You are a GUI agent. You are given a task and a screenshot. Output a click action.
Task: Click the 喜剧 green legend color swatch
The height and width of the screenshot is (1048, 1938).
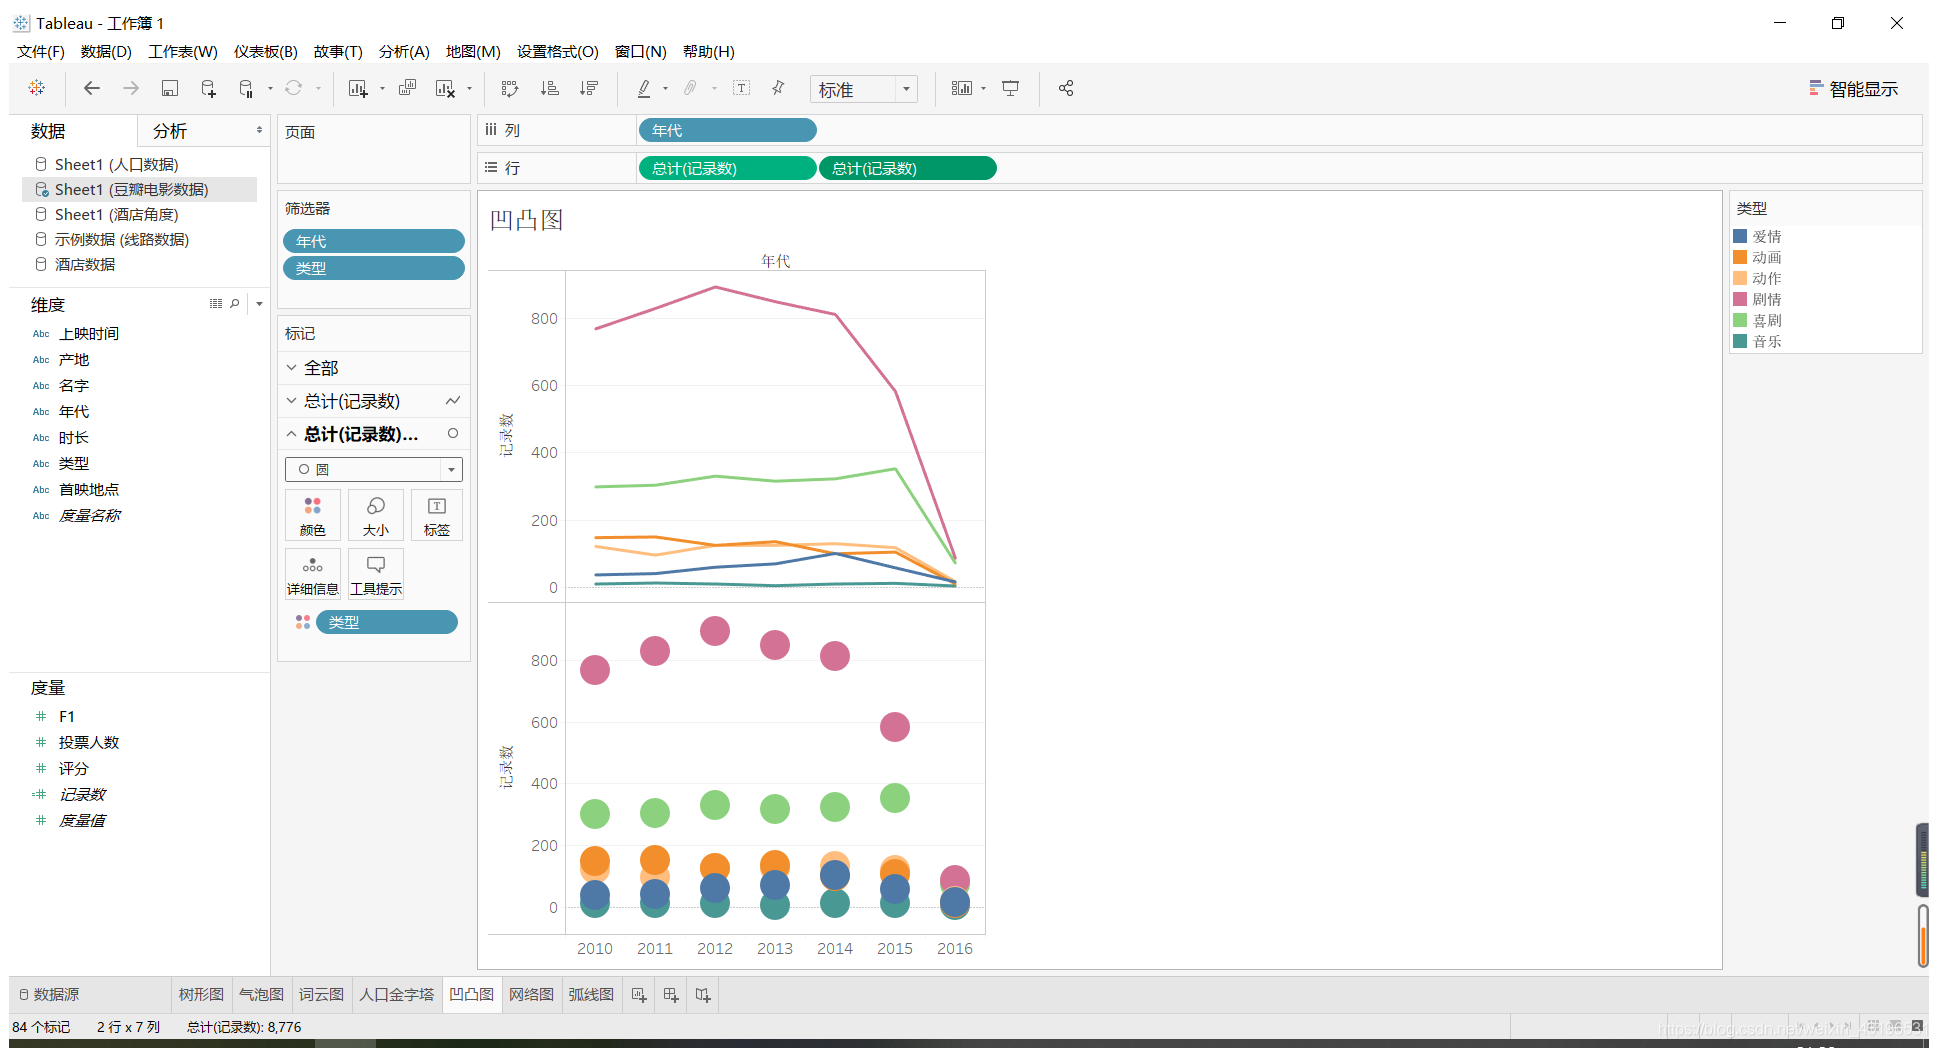click(1740, 320)
